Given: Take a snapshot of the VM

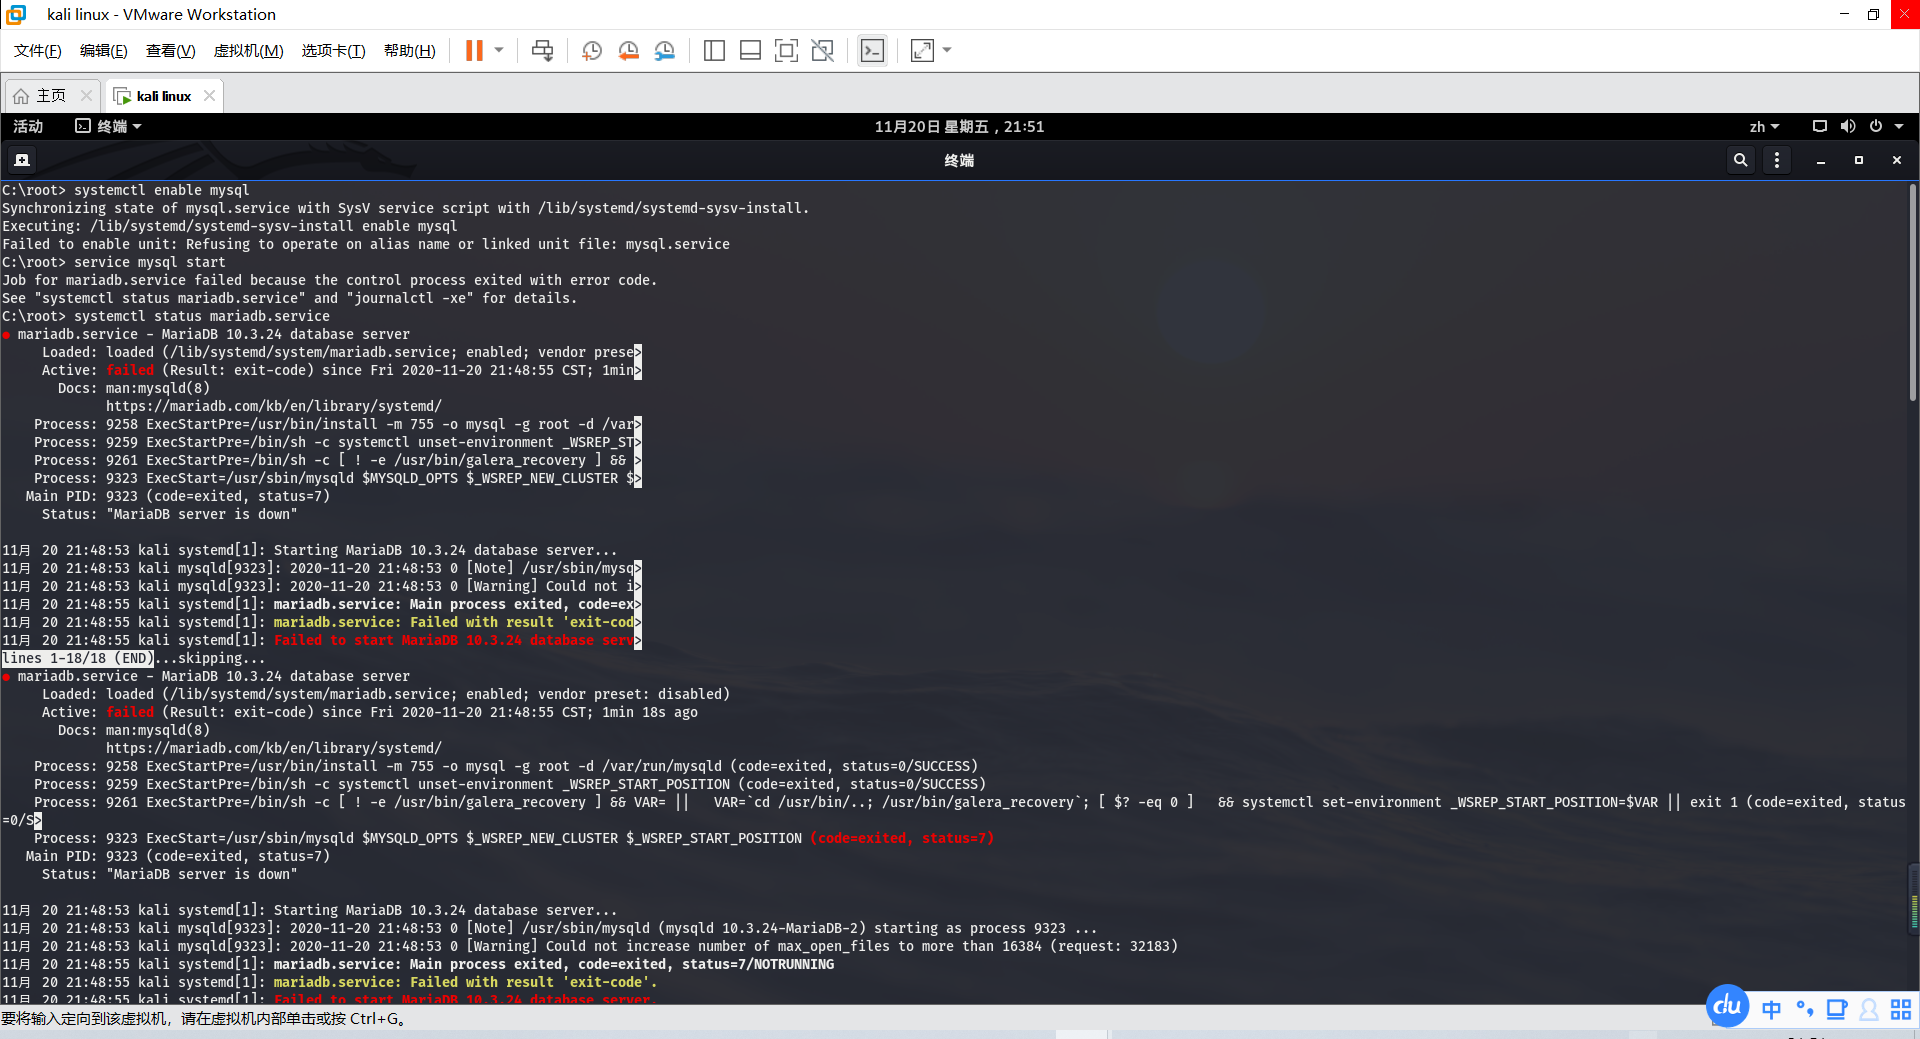Looking at the screenshot, I should (591, 50).
